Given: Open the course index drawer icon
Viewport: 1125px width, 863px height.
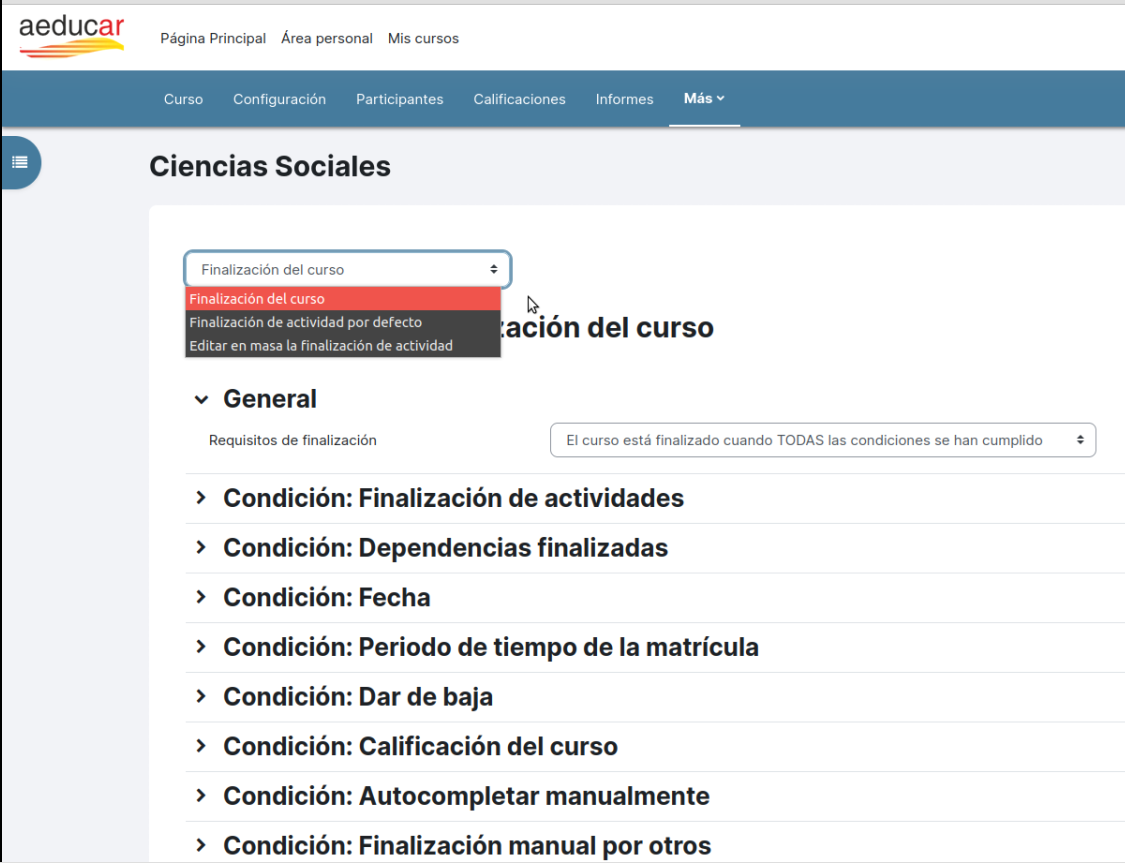Looking at the screenshot, I should [x=20, y=163].
